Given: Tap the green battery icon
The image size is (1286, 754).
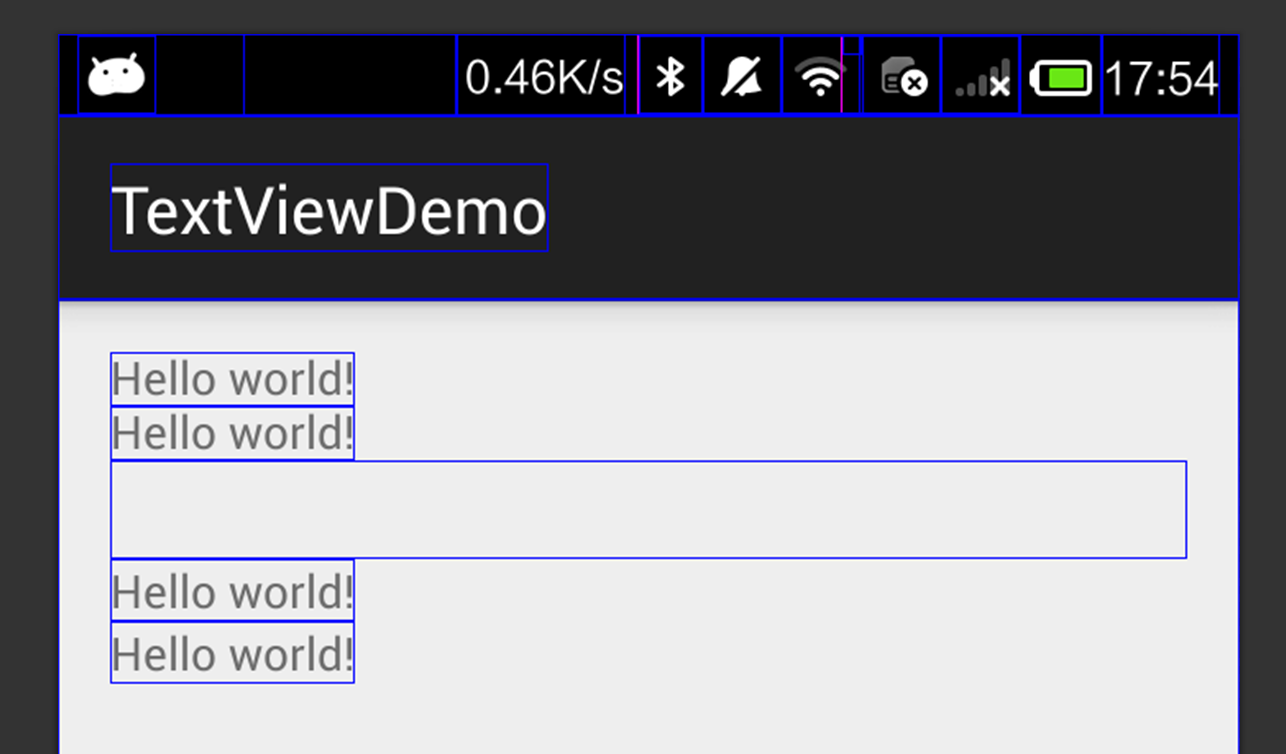Looking at the screenshot, I should click(1062, 76).
